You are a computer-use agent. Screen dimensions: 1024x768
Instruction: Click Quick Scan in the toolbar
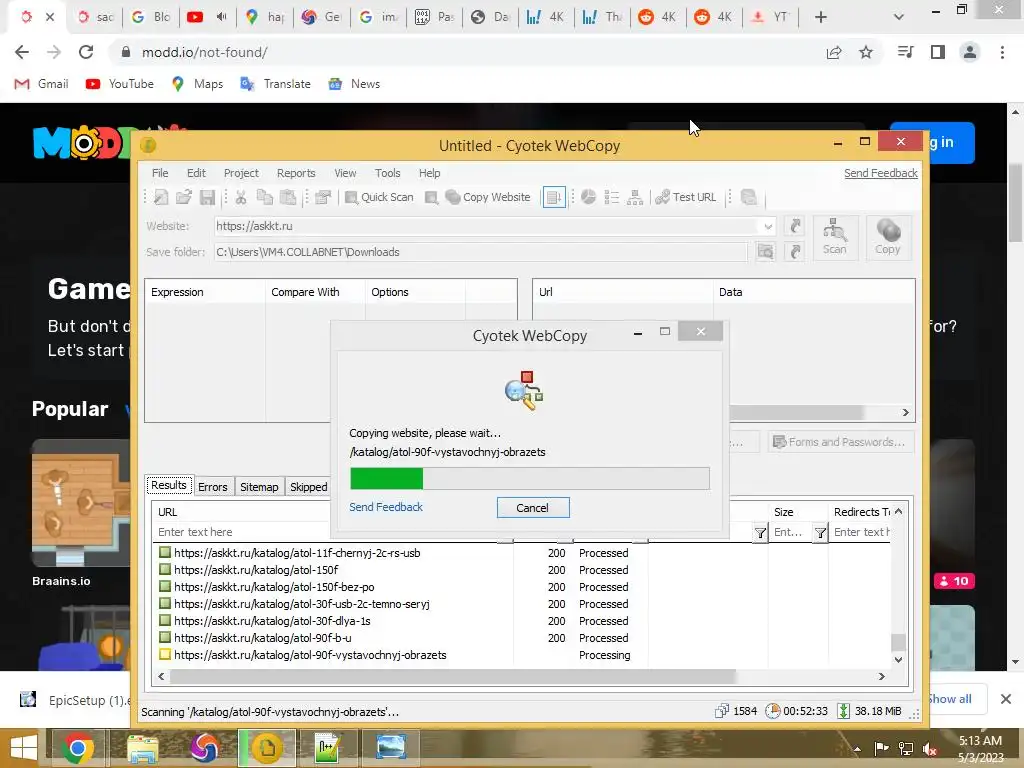click(x=379, y=197)
